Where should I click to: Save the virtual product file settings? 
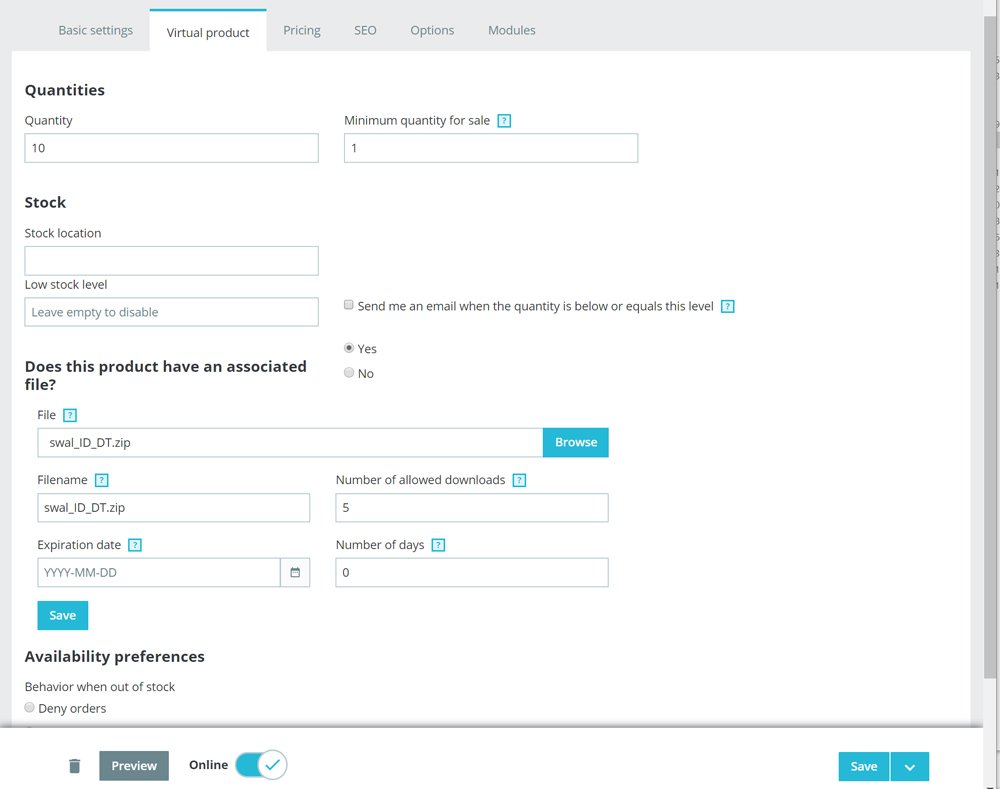click(62, 615)
